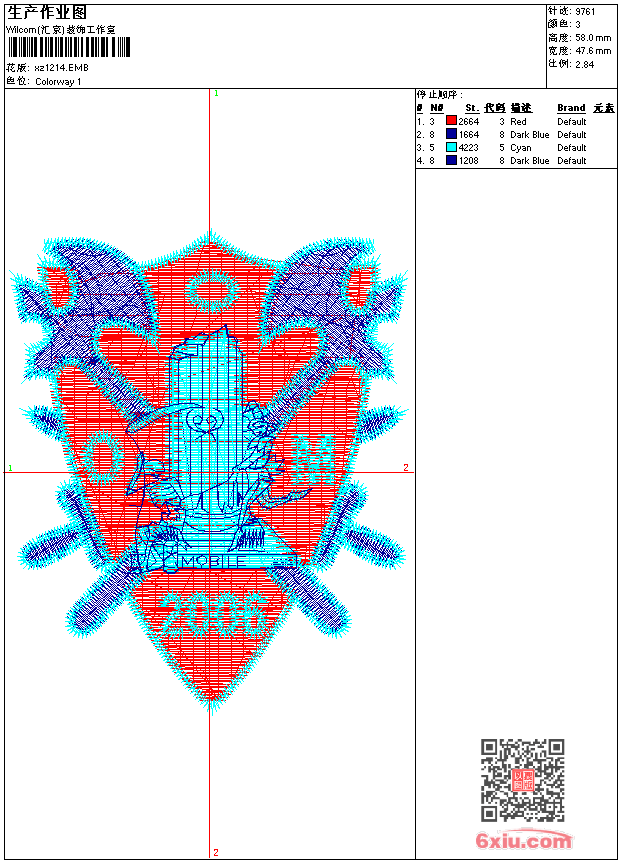Click the red color swatch in row 1

pos(451,121)
